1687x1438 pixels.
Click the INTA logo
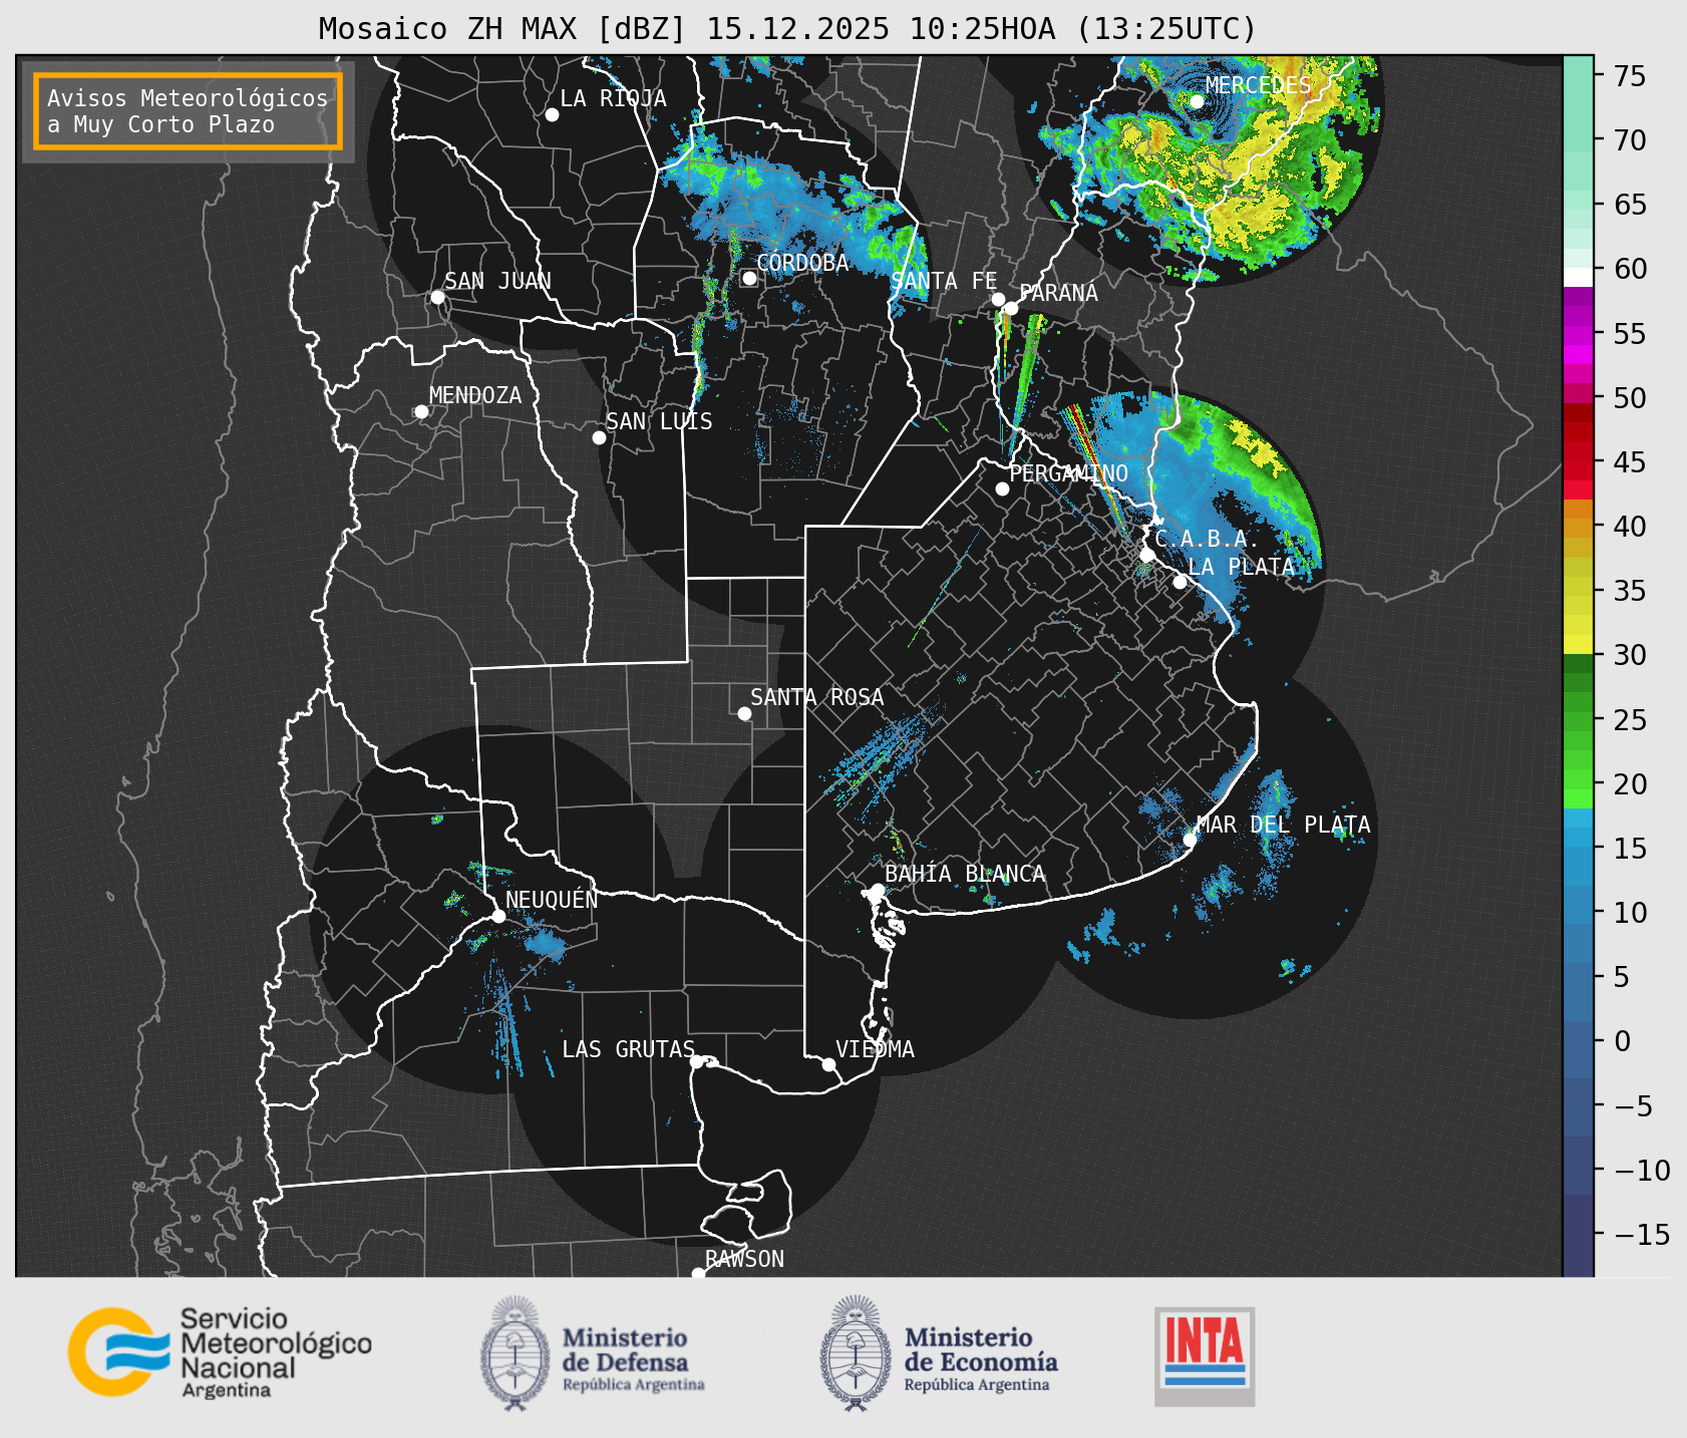pos(1204,1356)
